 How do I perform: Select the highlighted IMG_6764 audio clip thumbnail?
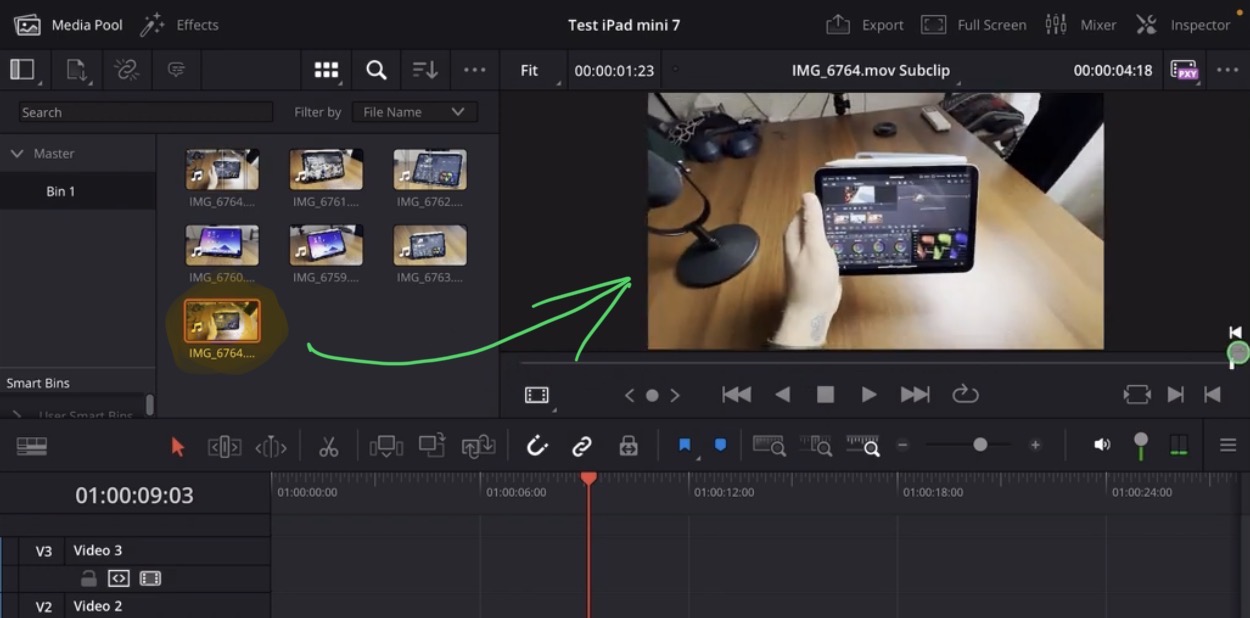(221, 322)
